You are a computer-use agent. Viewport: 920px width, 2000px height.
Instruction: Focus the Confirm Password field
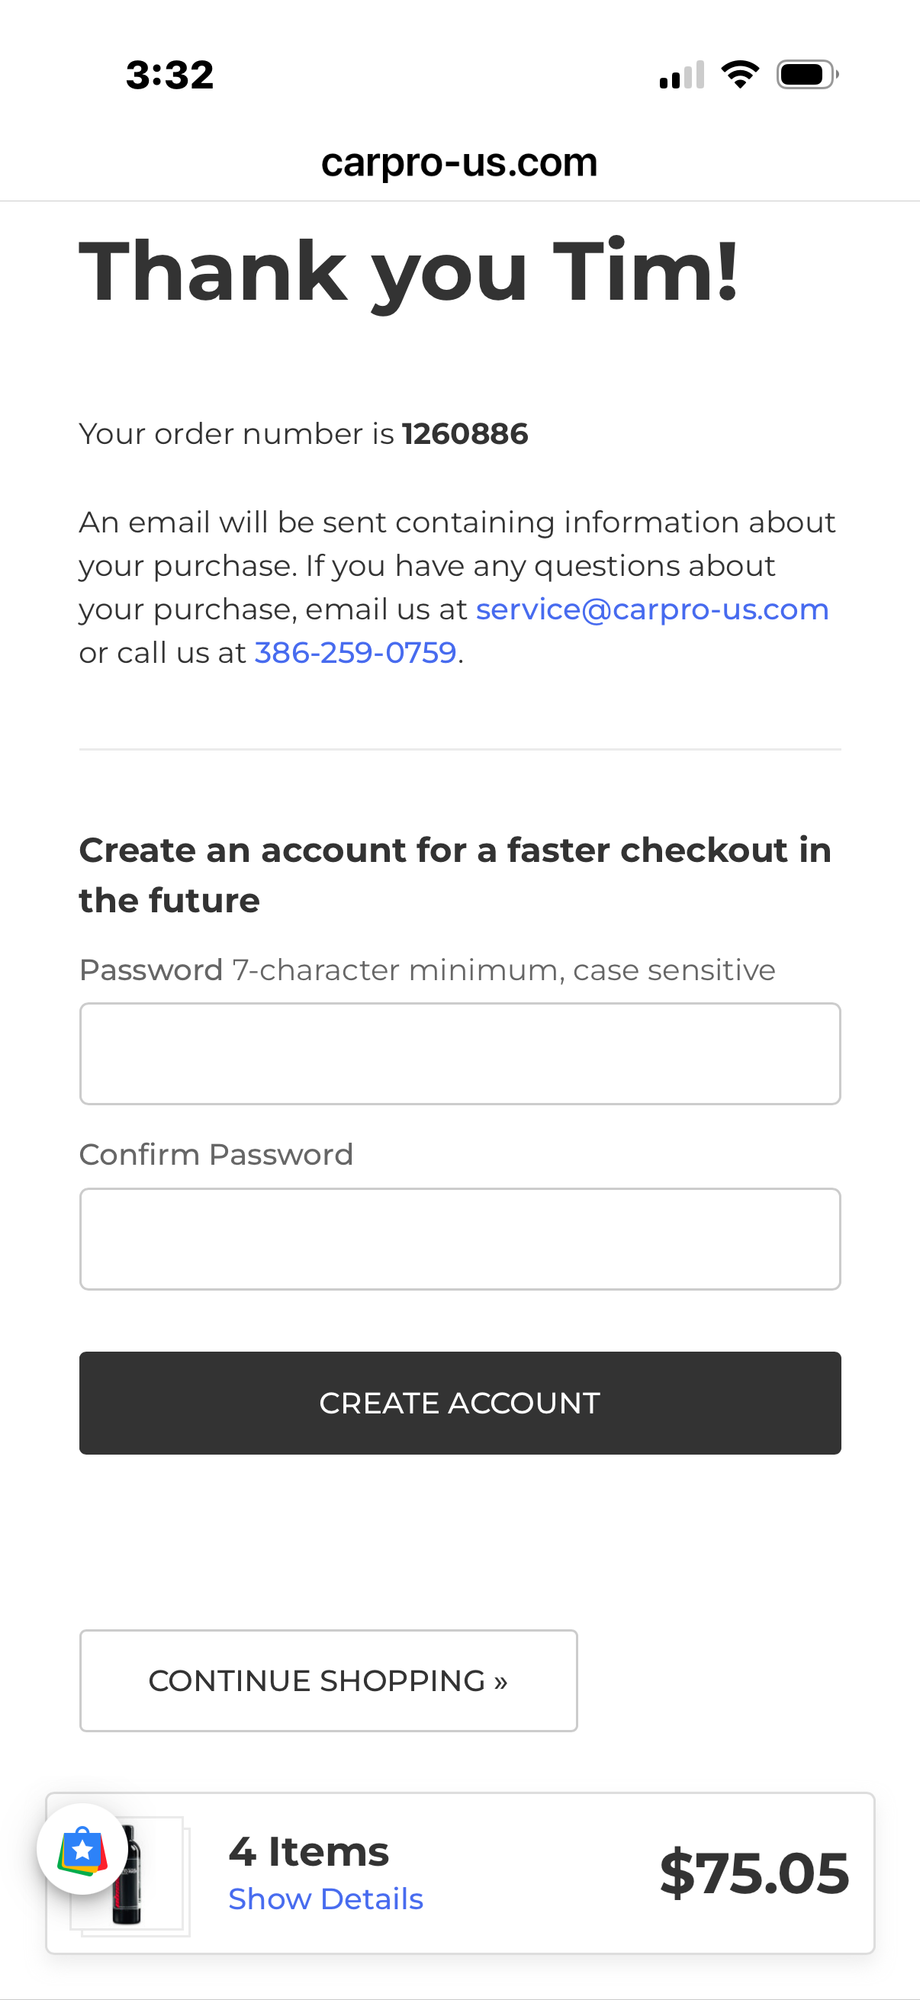tap(460, 1239)
